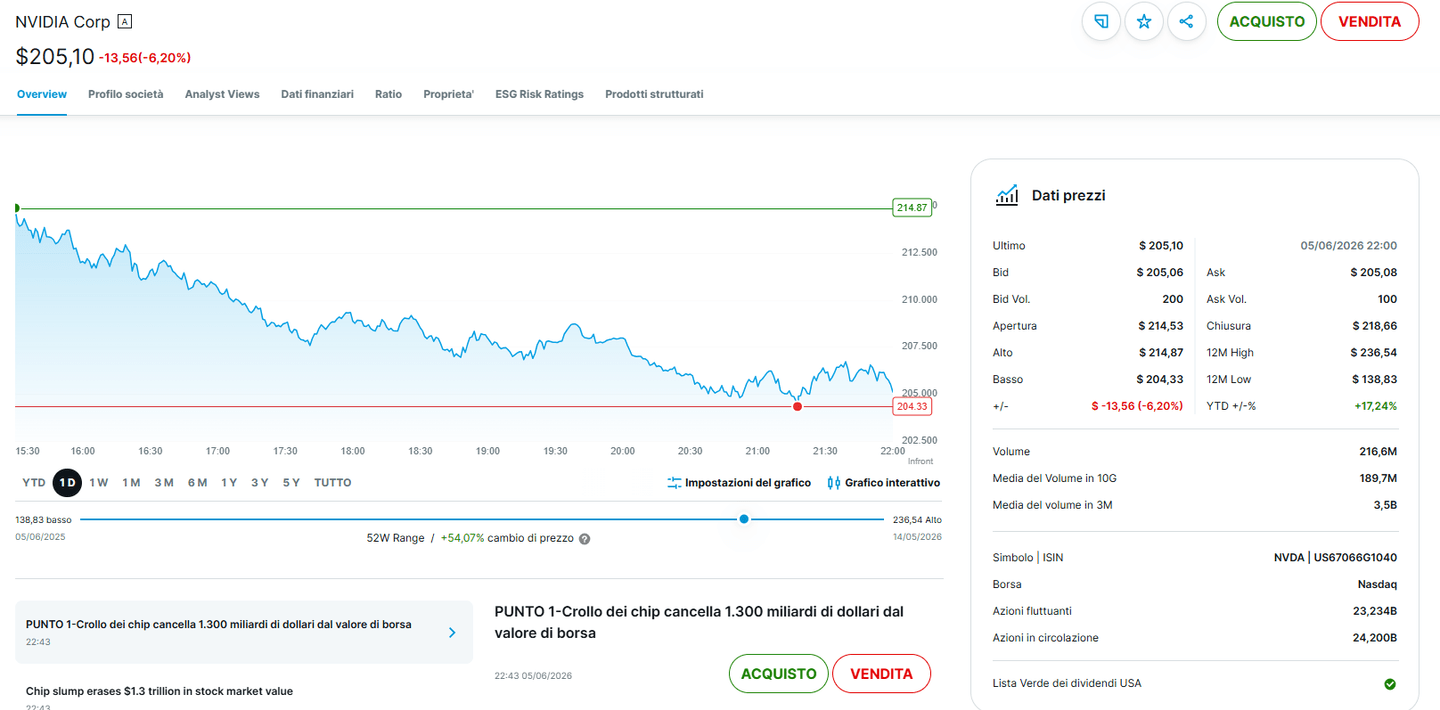
Task: Click the 12M High value $ 236,54
Action: (1374, 353)
